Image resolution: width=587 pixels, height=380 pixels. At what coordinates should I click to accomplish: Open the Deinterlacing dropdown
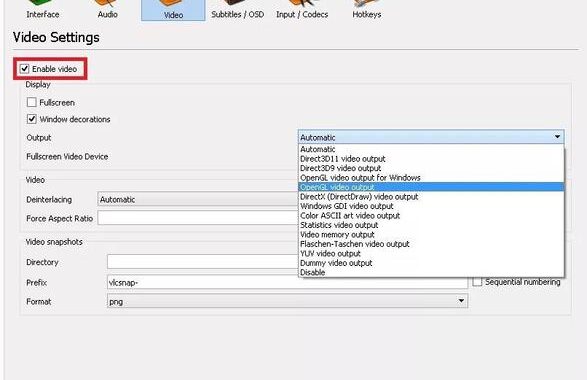(x=198, y=200)
